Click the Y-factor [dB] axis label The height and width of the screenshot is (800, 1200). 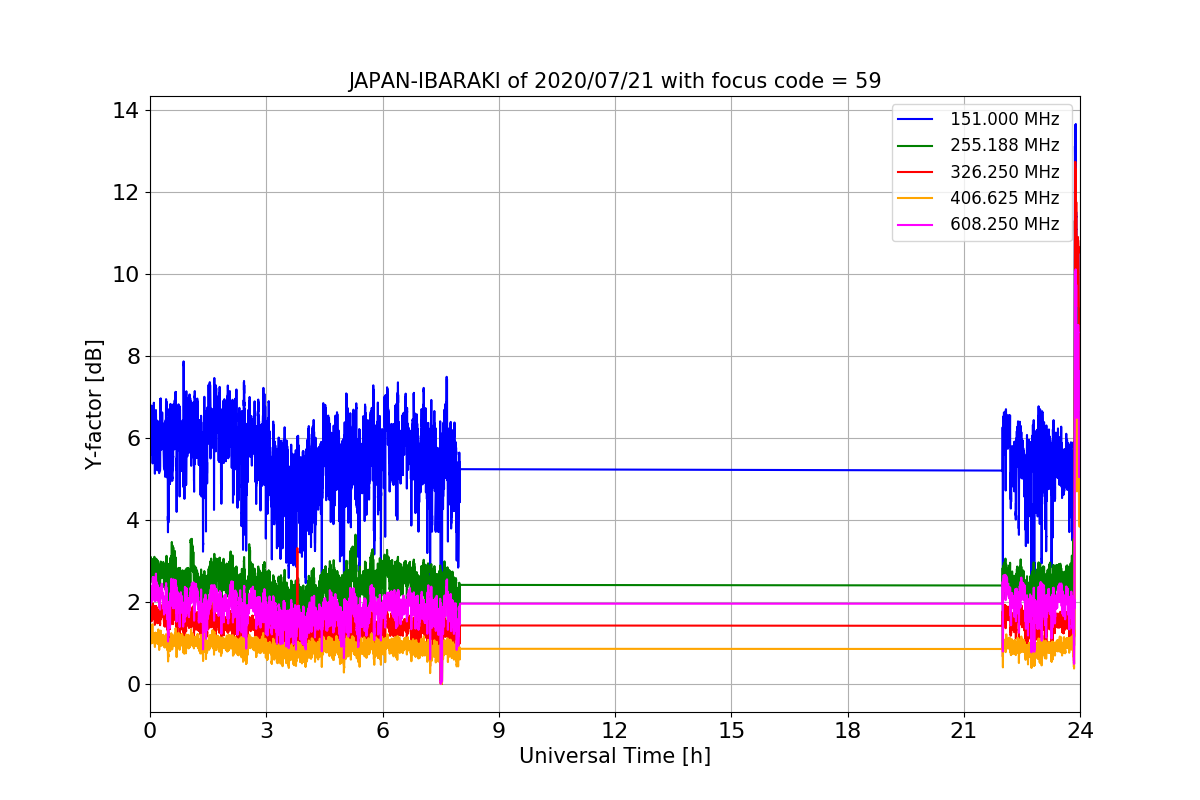coord(94,404)
